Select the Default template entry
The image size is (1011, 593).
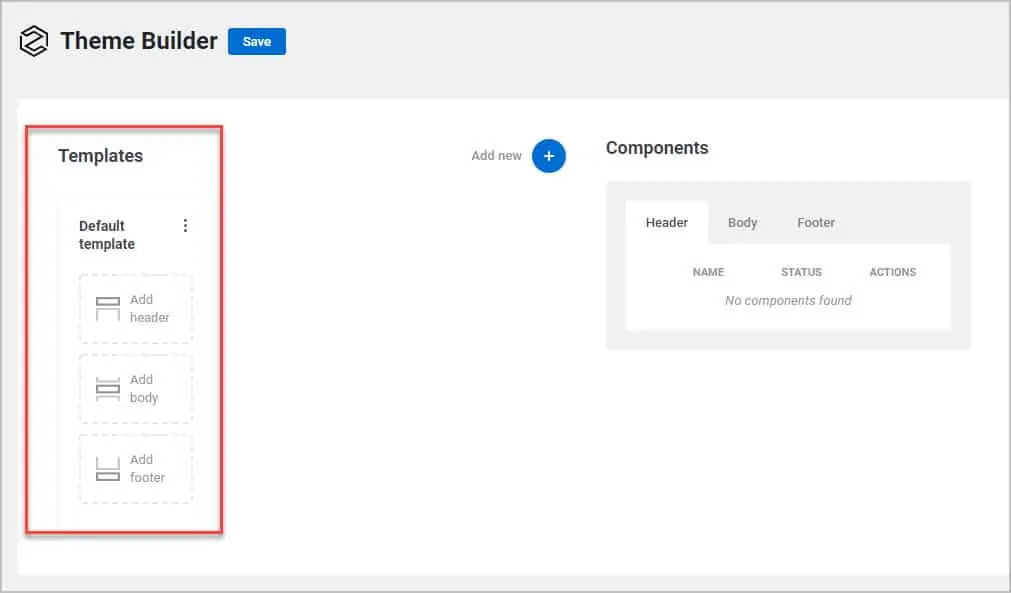[106, 234]
